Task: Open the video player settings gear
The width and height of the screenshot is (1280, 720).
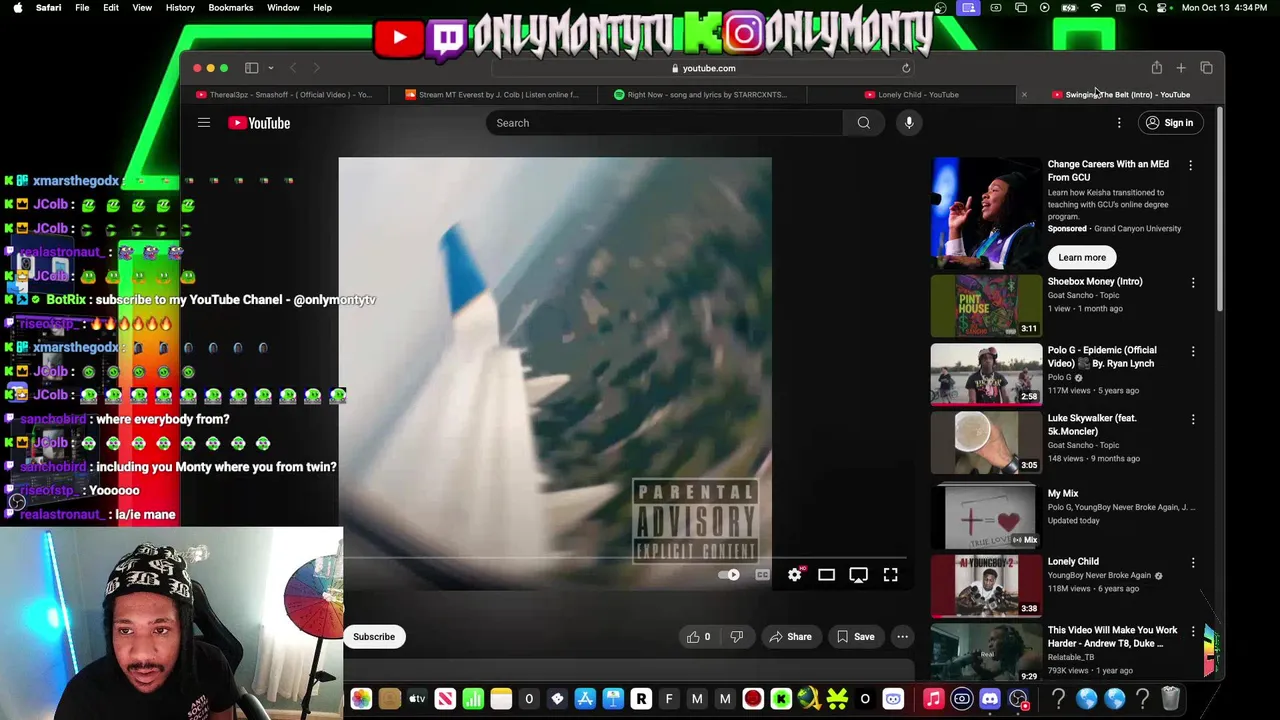Action: click(x=794, y=575)
